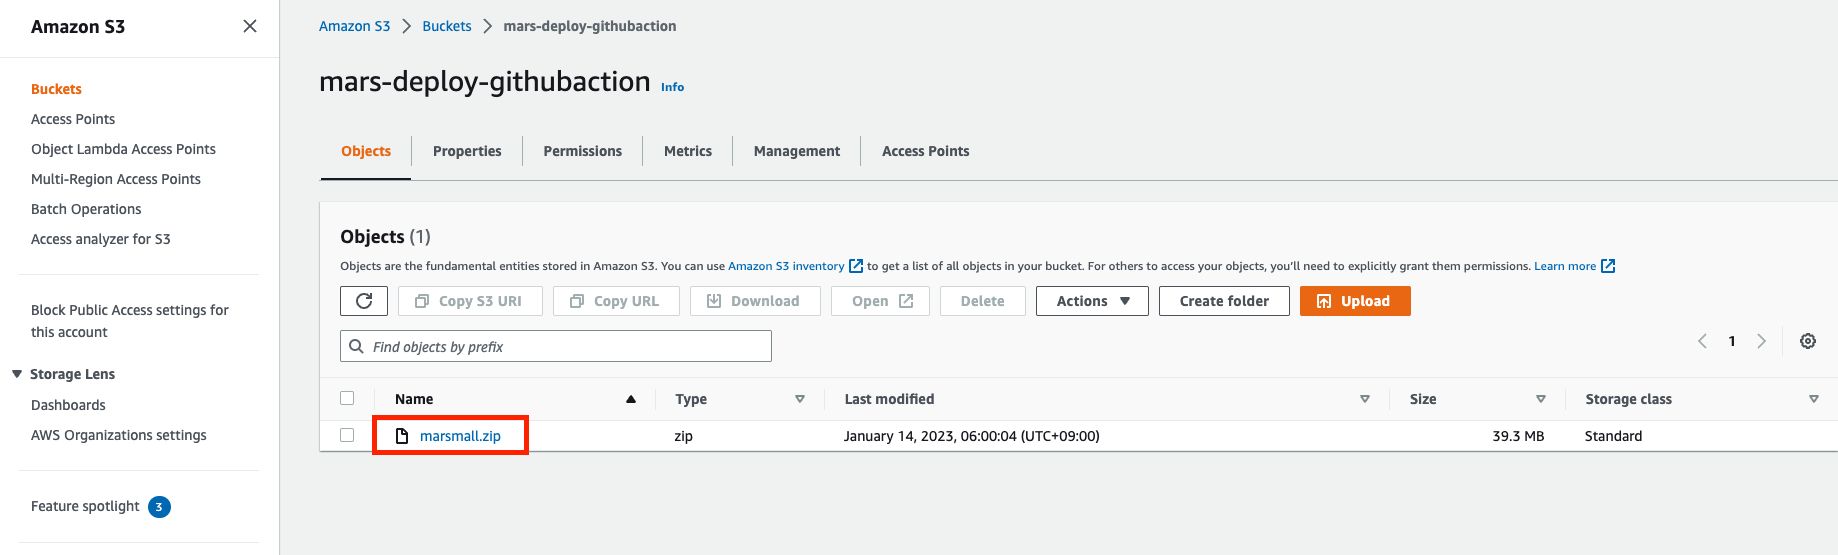Open Access analyzer for S3
The height and width of the screenshot is (555, 1838).
(101, 239)
